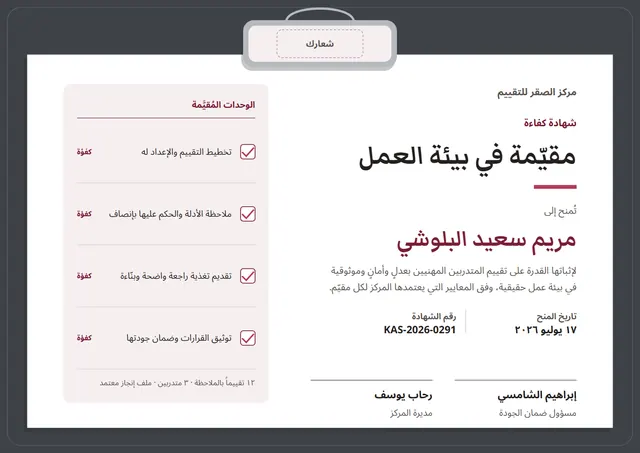Click the رقم الشهادة label

[x=433, y=317]
